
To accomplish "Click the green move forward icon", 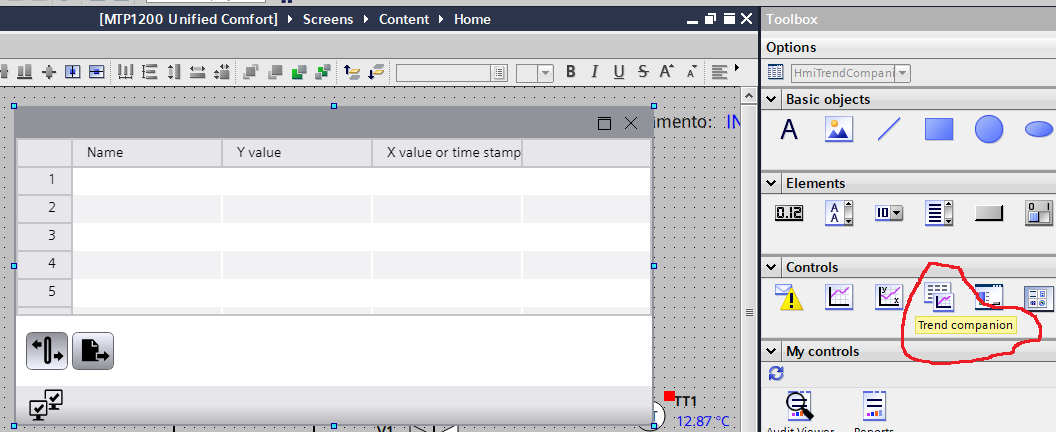I will [x=299, y=71].
